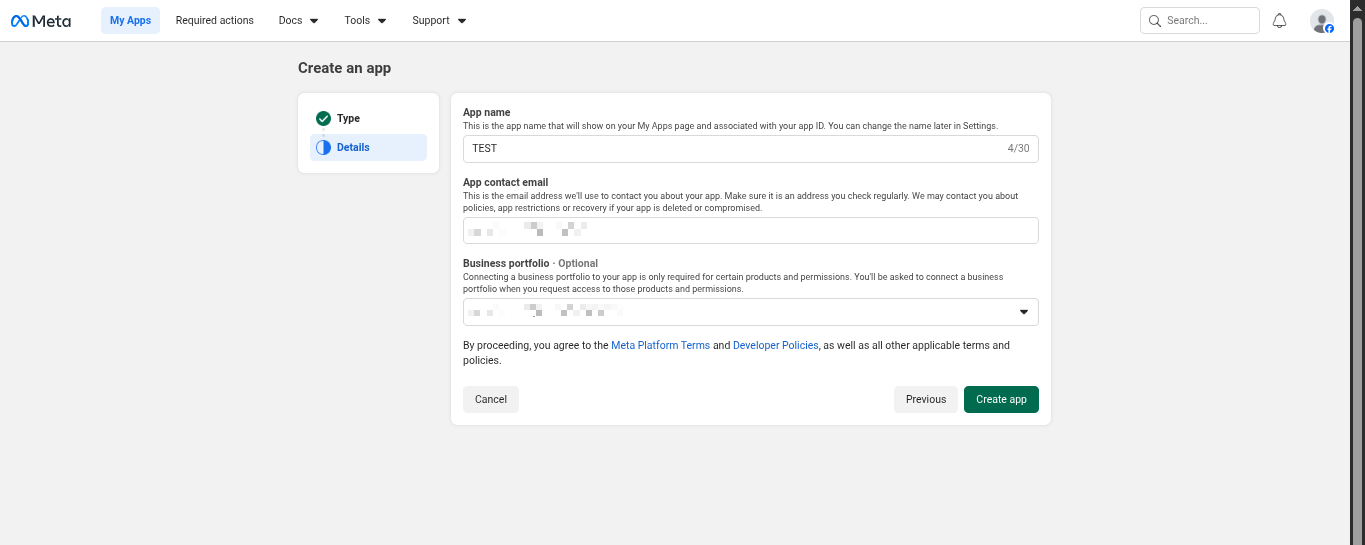The width and height of the screenshot is (1365, 545).
Task: Click the half-filled Details step icon
Action: click(323, 147)
